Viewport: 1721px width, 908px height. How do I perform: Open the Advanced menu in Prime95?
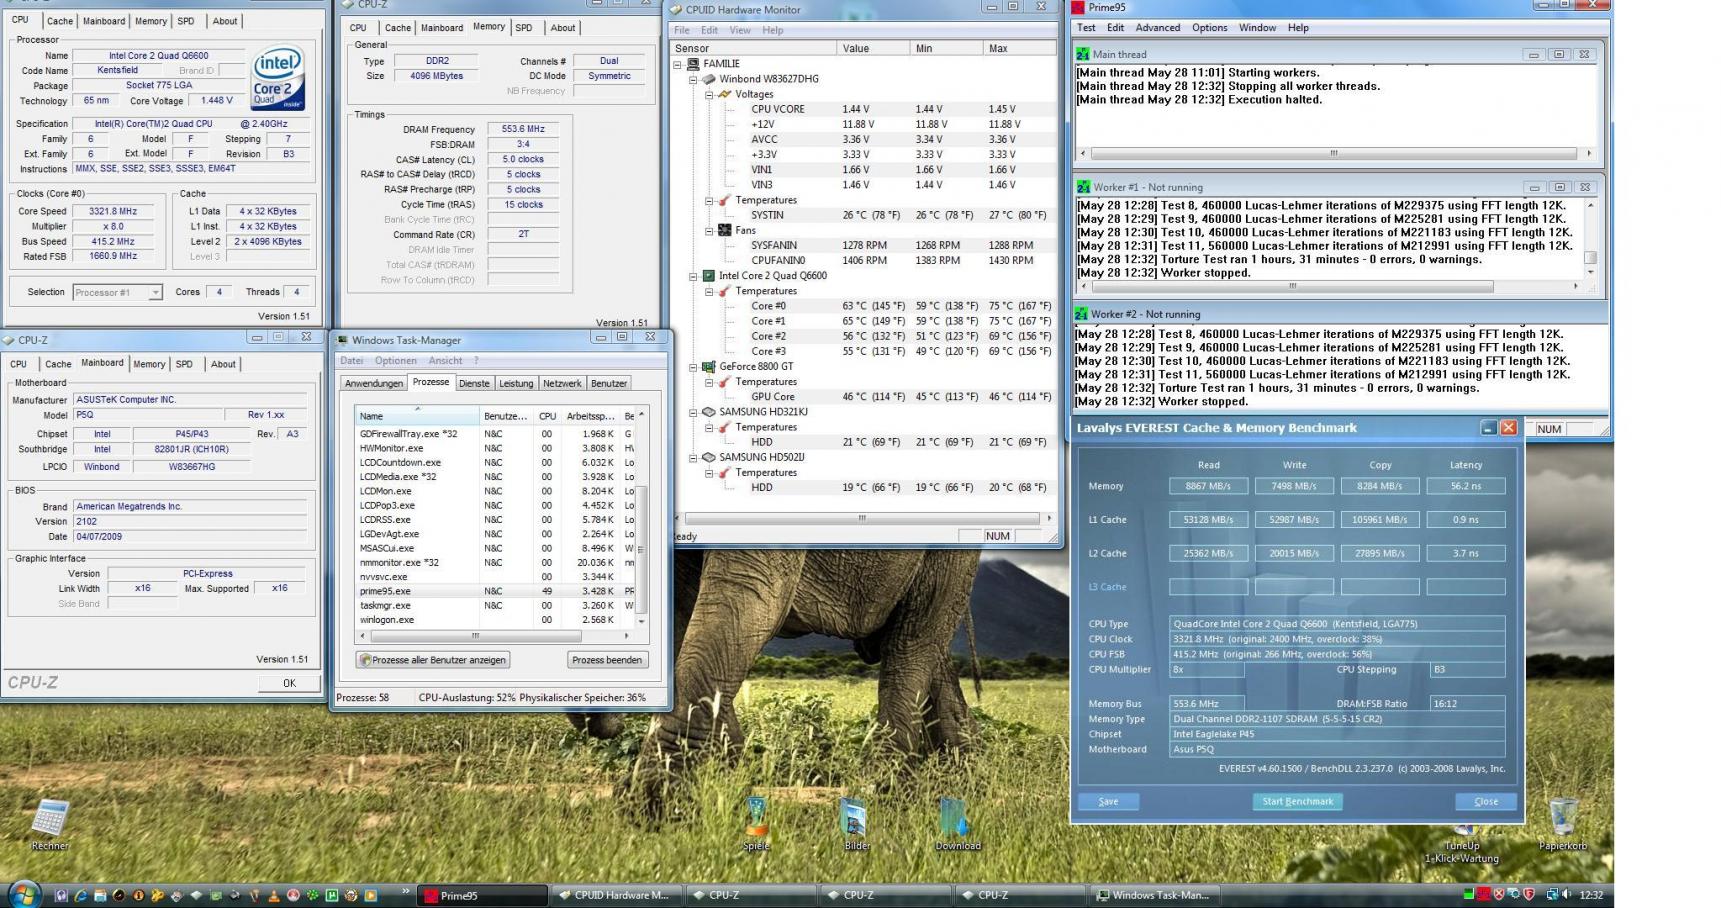coord(1157,28)
